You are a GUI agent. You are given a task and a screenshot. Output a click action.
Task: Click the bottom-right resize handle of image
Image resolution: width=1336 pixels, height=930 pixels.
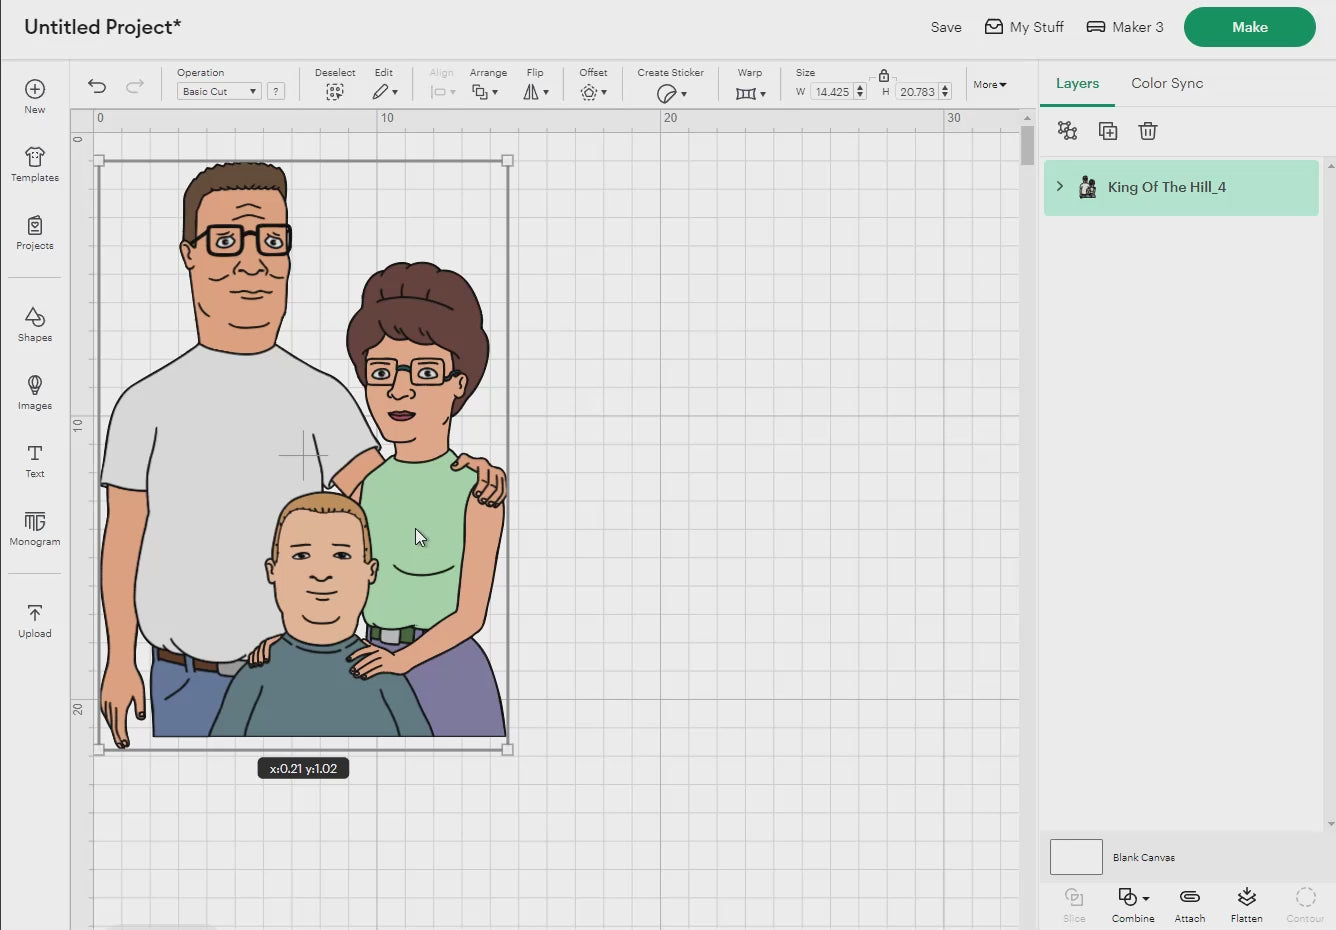tap(507, 749)
